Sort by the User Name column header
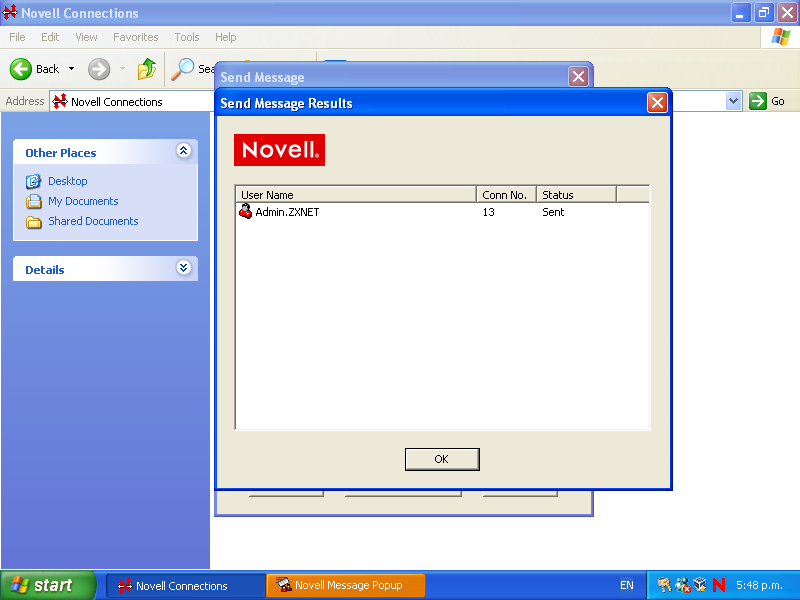The height and width of the screenshot is (600, 800). coord(356,195)
